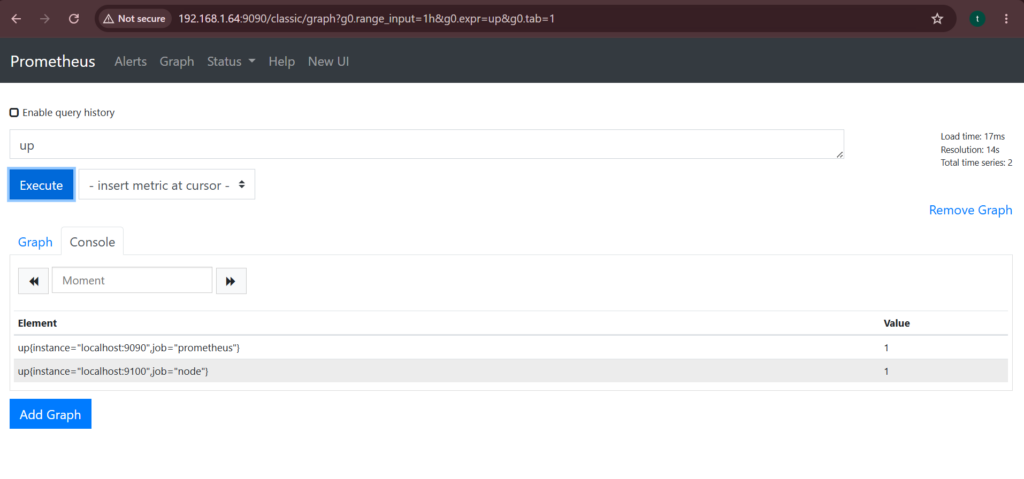Click the Load time: 17ms stat
1024x479 pixels.
(x=972, y=137)
